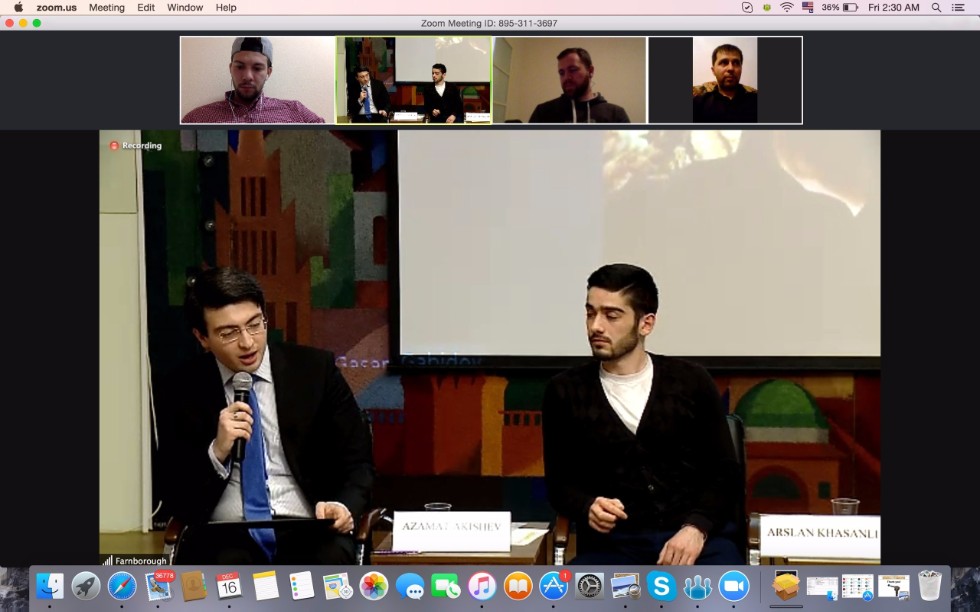The image size is (980, 612).
Task: Open the App Store dock icon
Action: click(553, 586)
